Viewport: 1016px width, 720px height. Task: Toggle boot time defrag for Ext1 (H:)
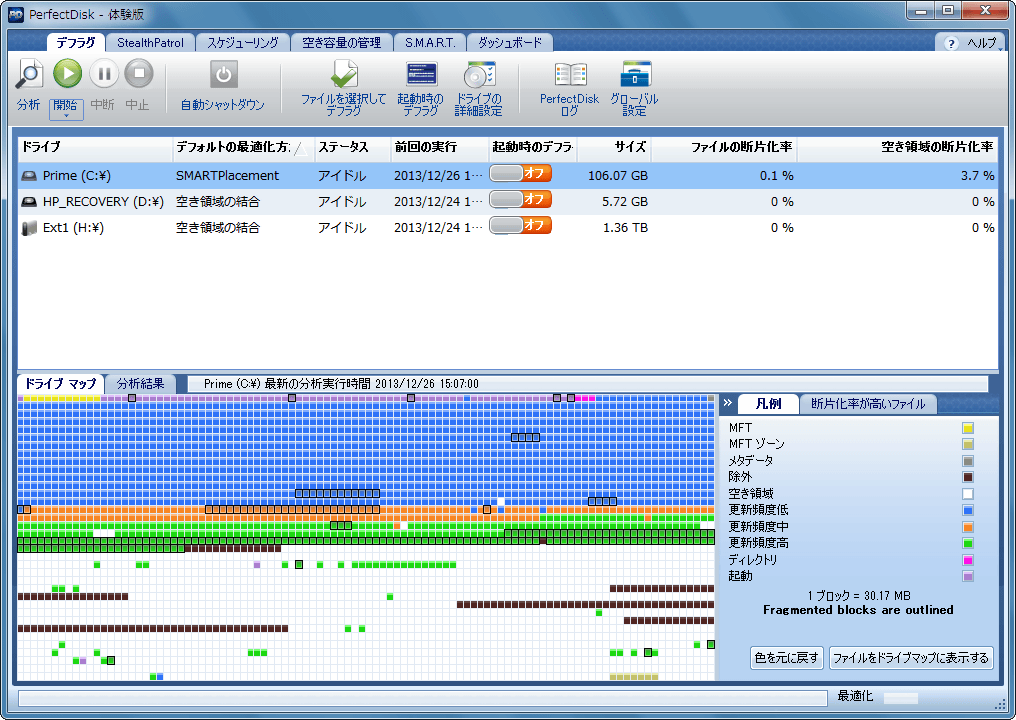pos(520,226)
